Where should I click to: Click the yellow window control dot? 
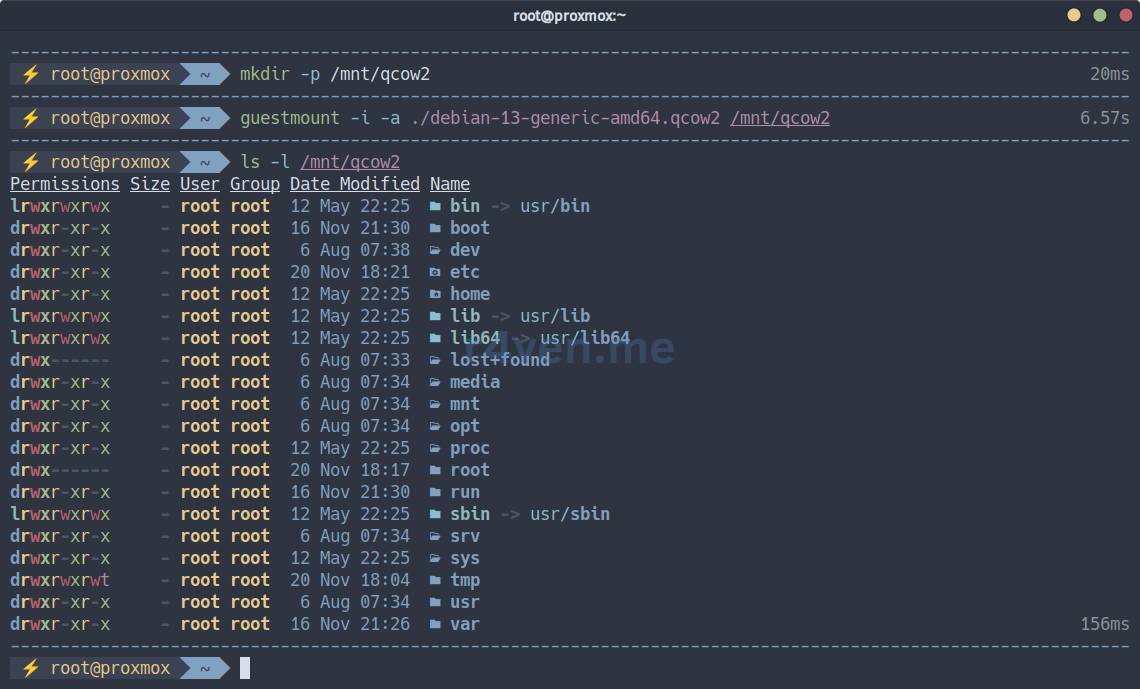tap(1074, 15)
